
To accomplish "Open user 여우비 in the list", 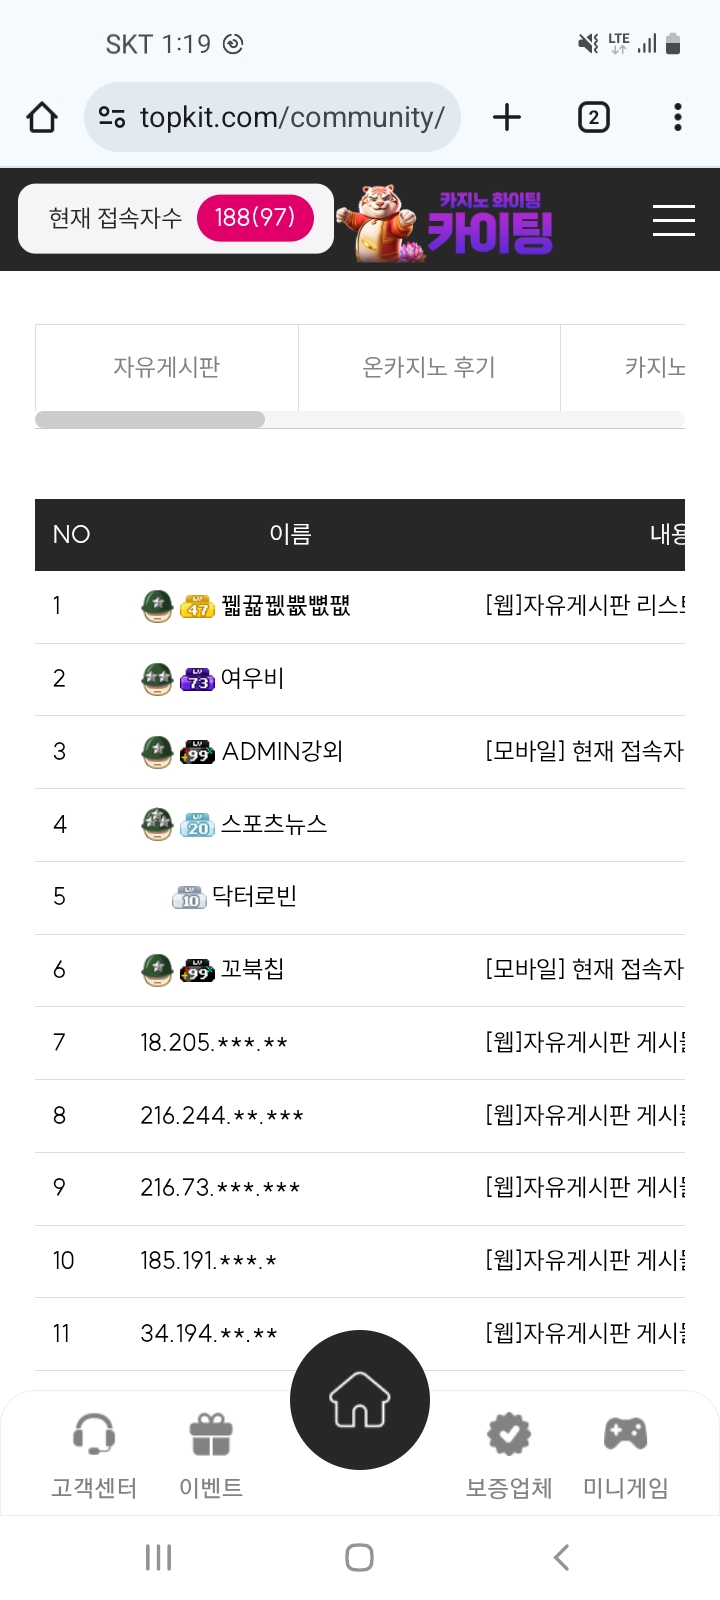I will 252,678.
